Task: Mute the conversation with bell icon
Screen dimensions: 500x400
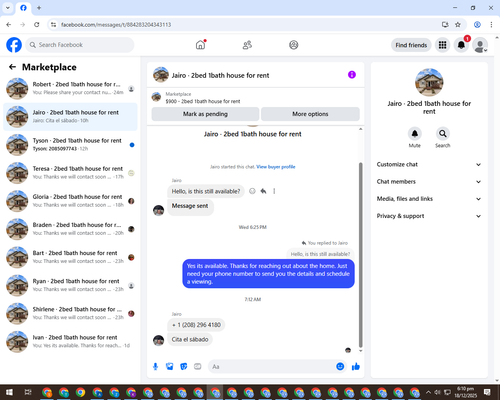Action: (415, 134)
